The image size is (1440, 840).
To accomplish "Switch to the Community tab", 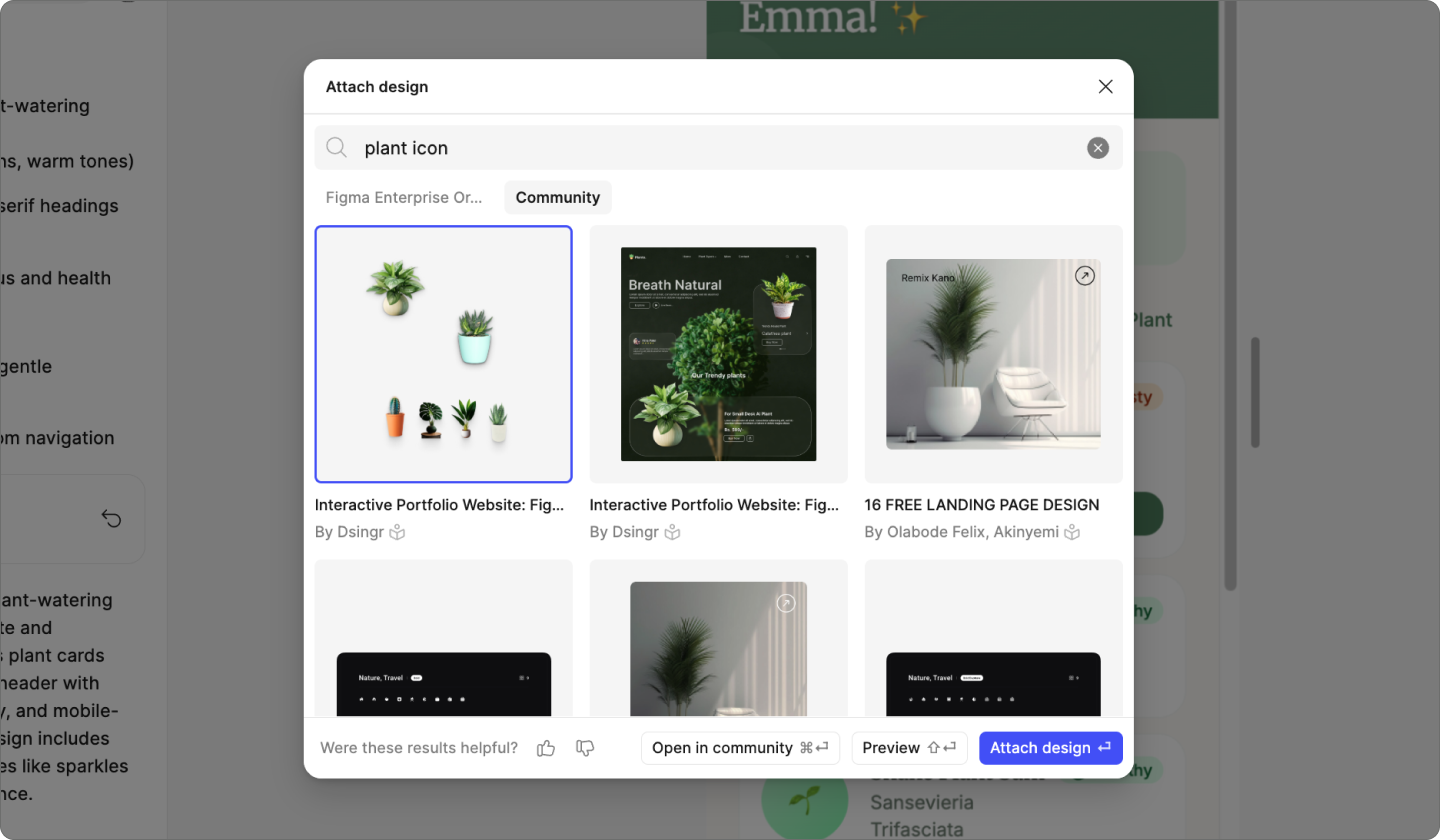I will (x=558, y=197).
